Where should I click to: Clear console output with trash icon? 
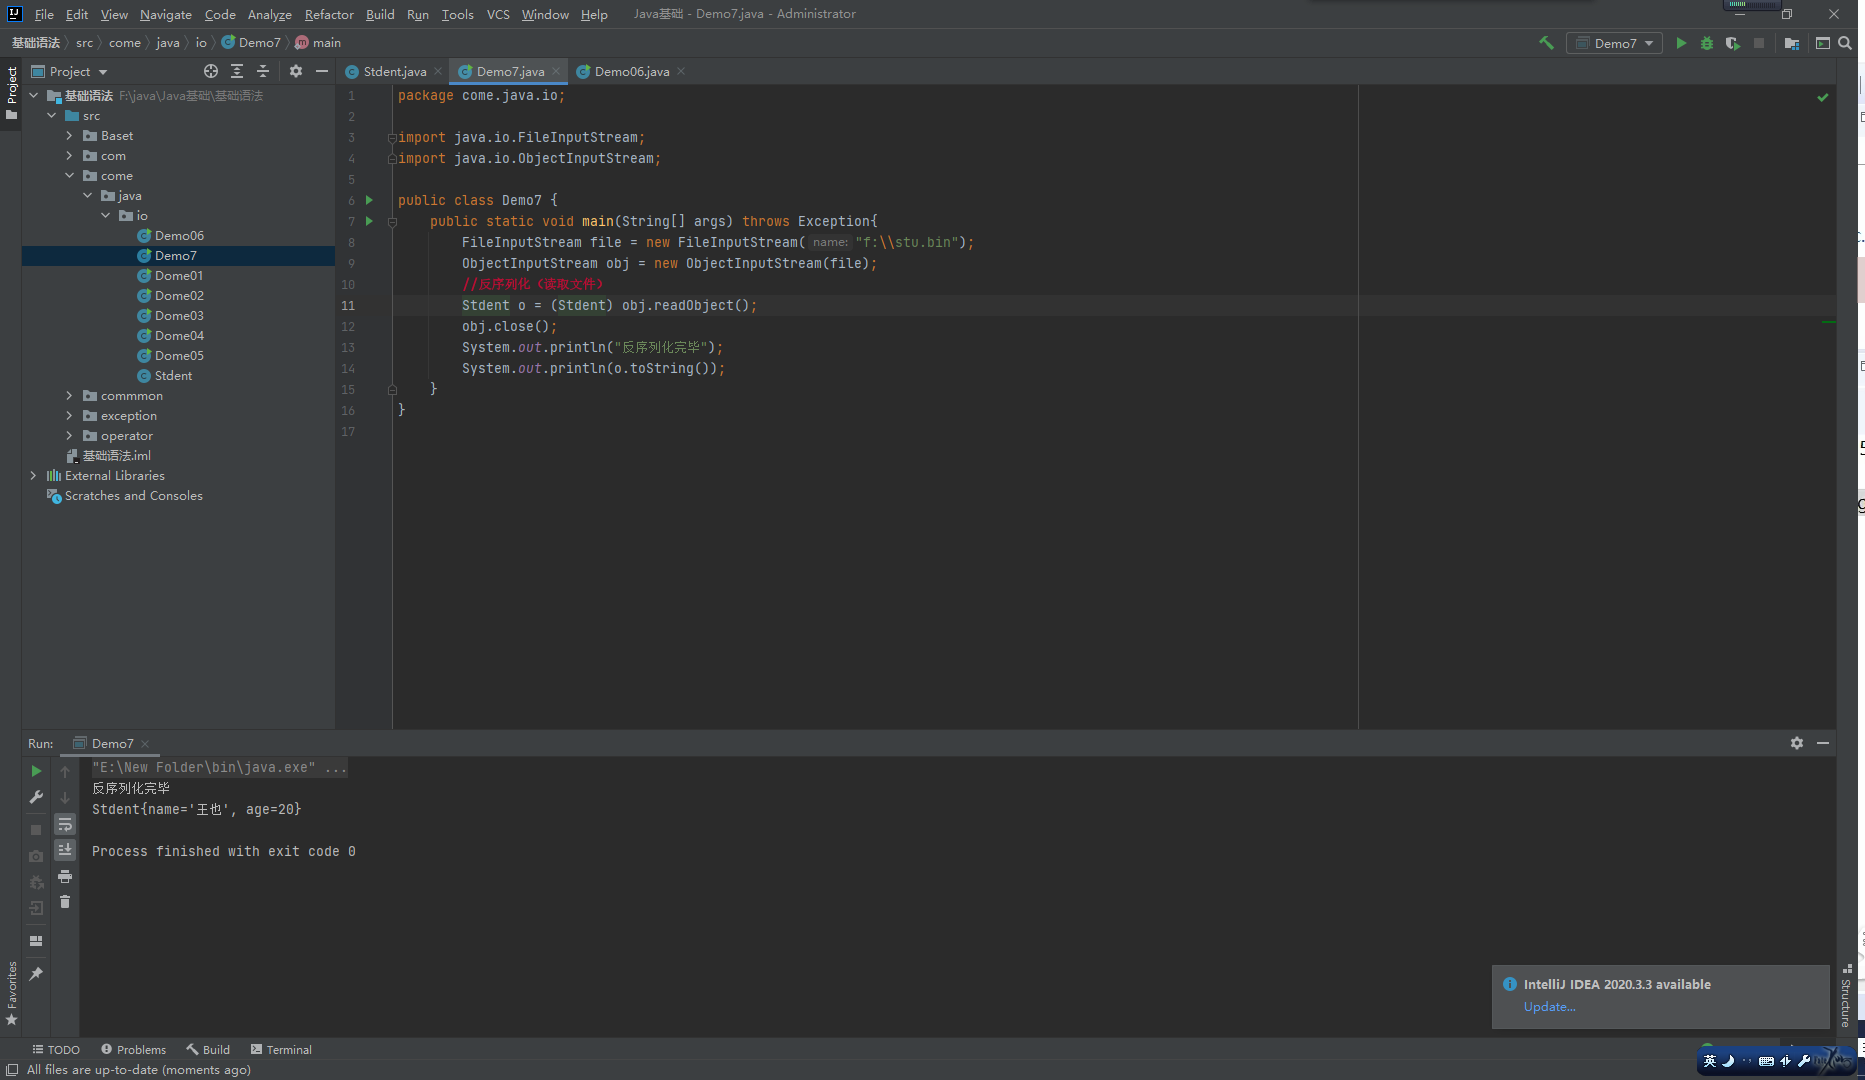(x=65, y=902)
